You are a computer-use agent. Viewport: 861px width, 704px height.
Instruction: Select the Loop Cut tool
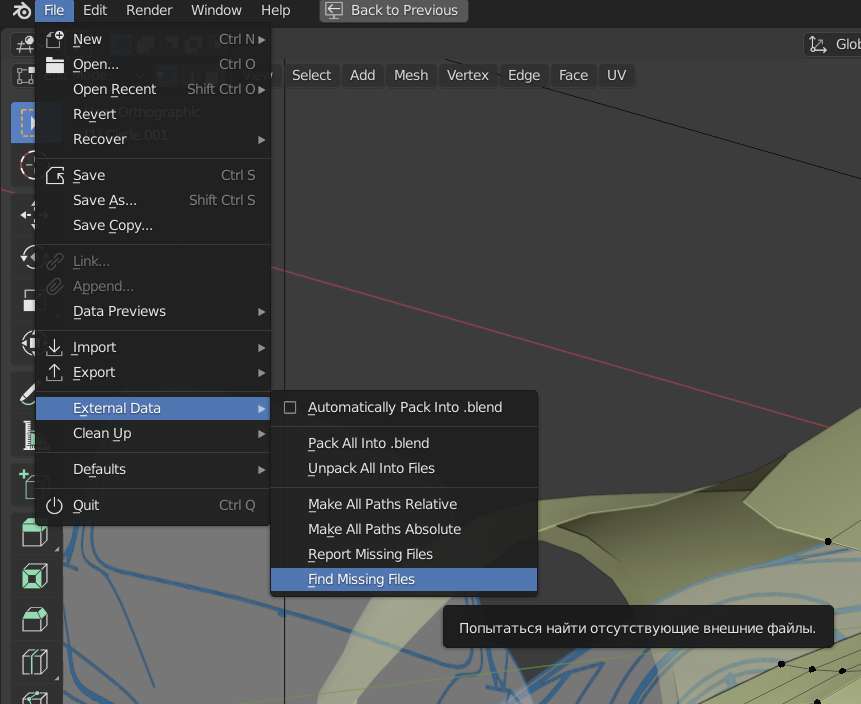(34, 662)
